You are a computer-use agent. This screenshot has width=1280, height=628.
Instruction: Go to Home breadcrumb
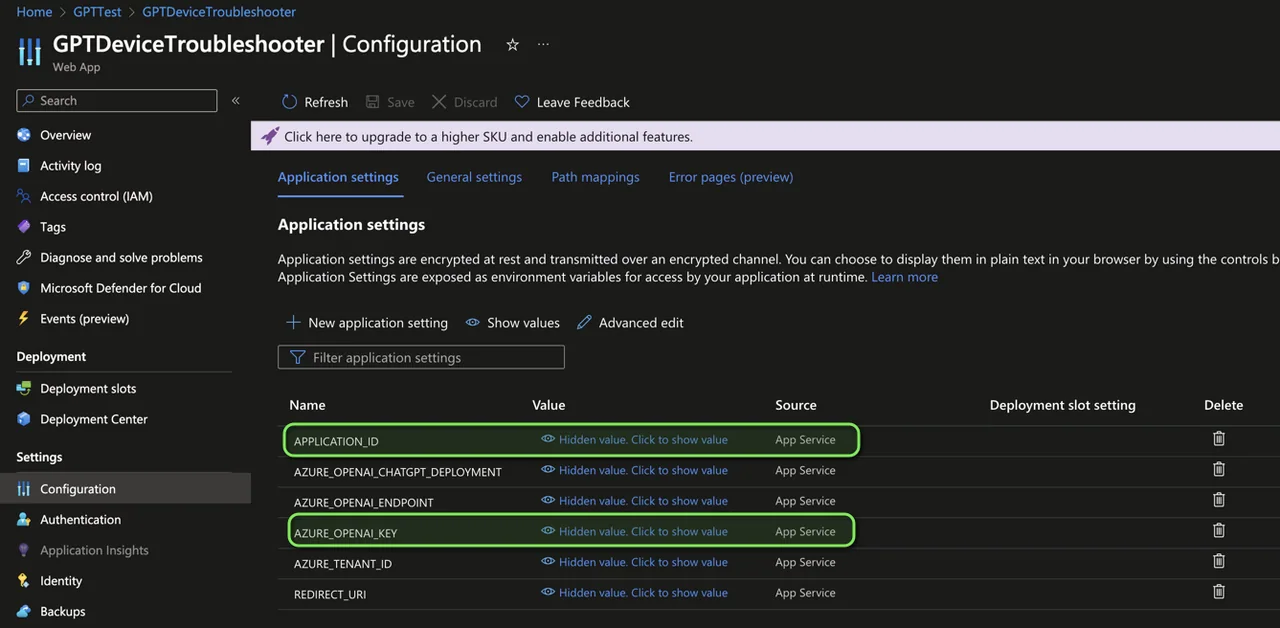click(x=34, y=12)
